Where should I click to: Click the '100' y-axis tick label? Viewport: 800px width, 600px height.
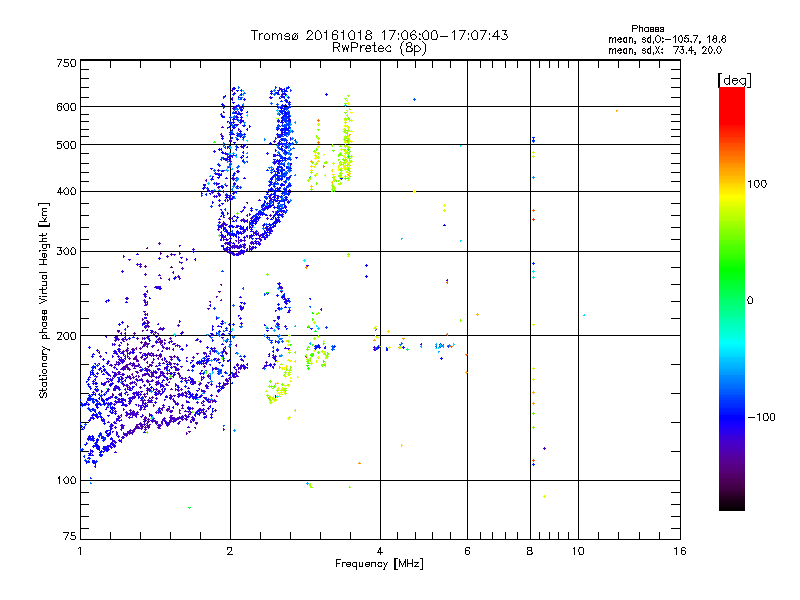pos(66,481)
